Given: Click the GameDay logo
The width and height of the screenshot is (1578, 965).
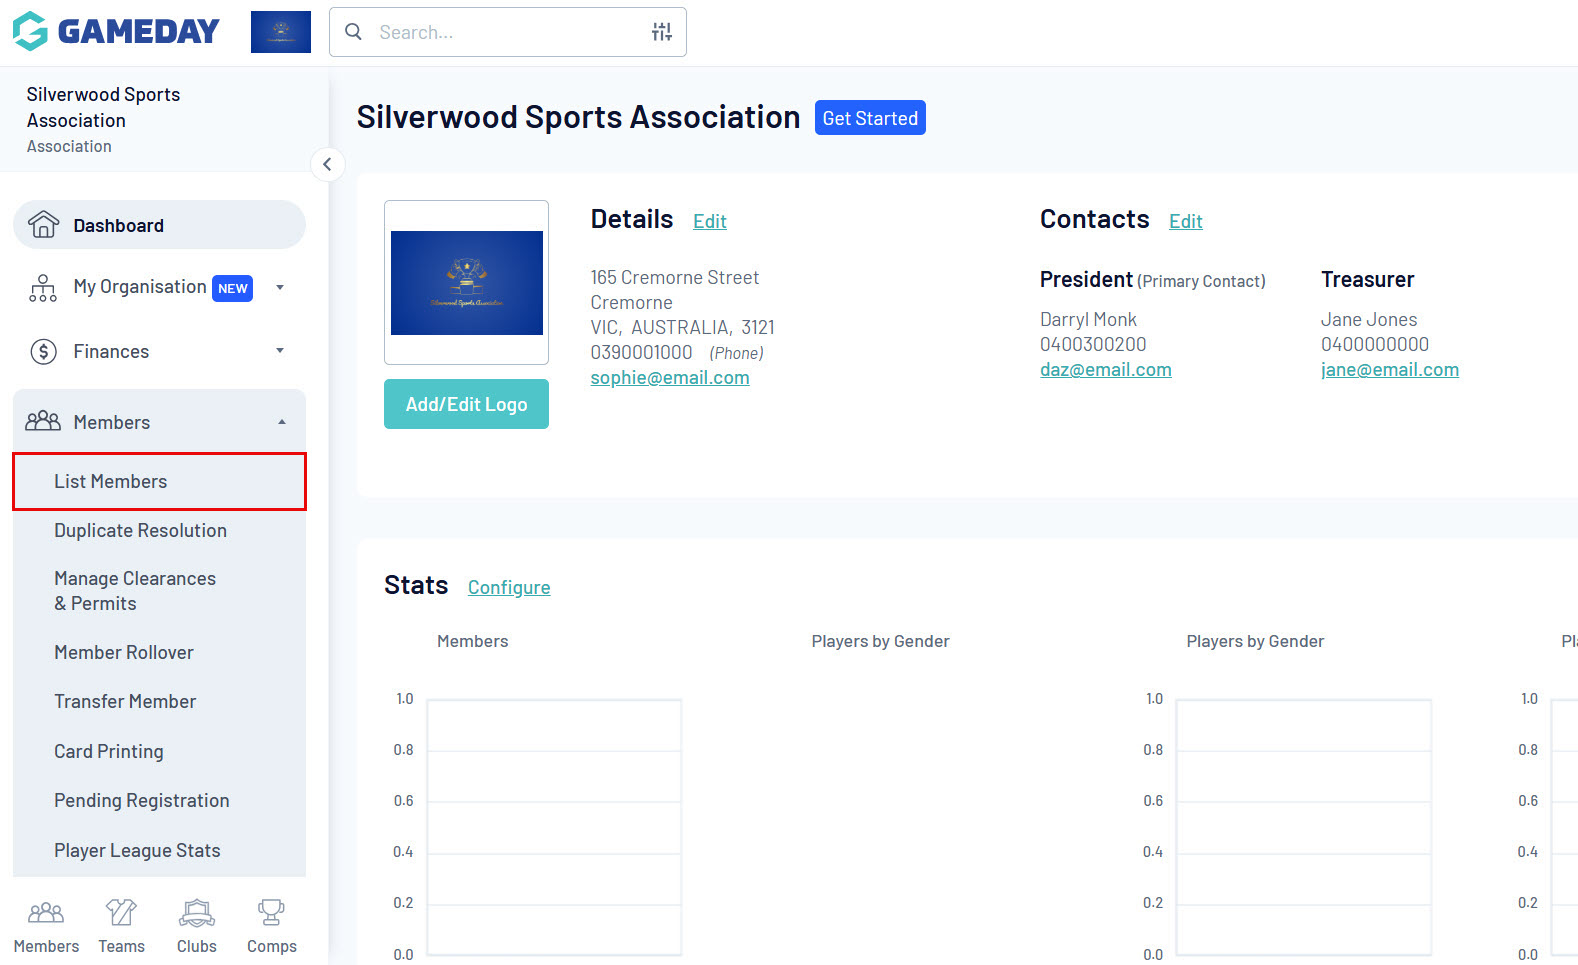Looking at the screenshot, I should 116,31.
